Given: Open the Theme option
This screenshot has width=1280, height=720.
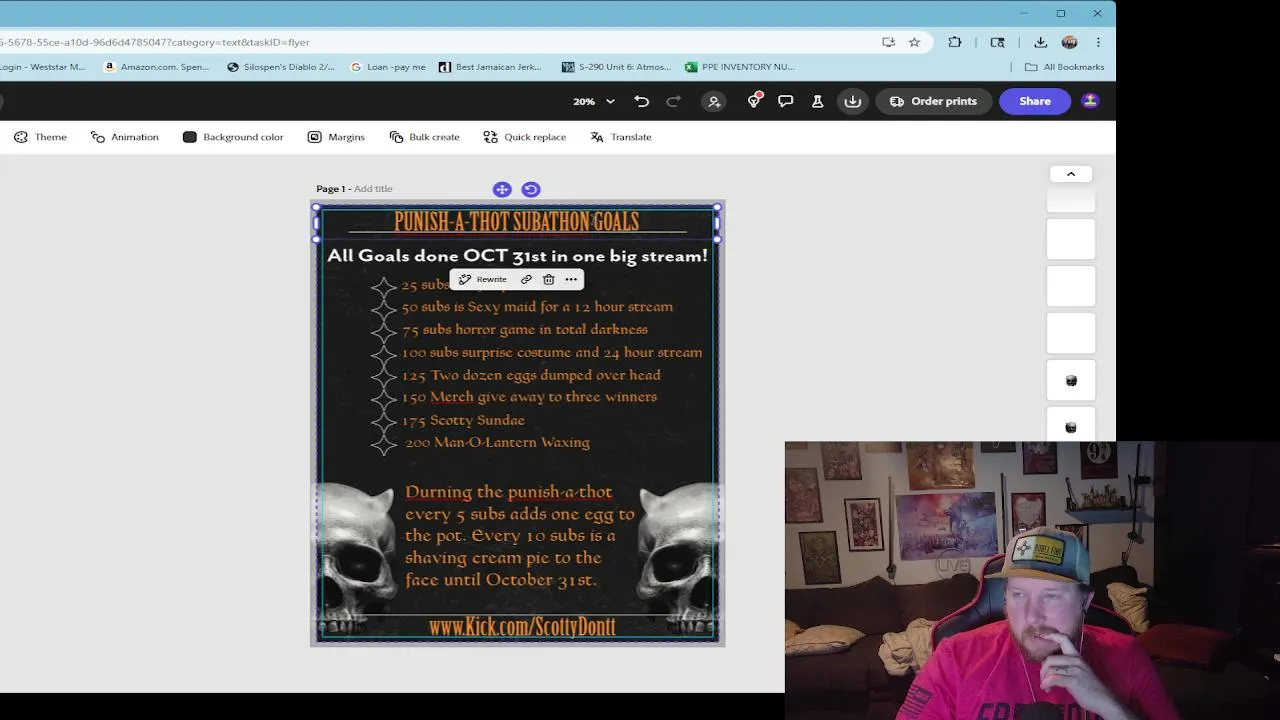Looking at the screenshot, I should [40, 137].
